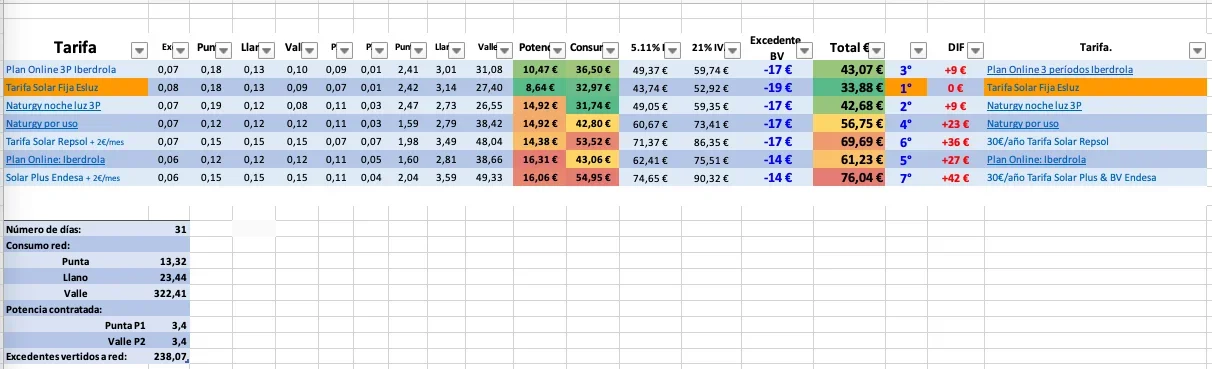1212x369 pixels.
Task: Open the Valle cost column filter dropdown
Action: [505, 50]
